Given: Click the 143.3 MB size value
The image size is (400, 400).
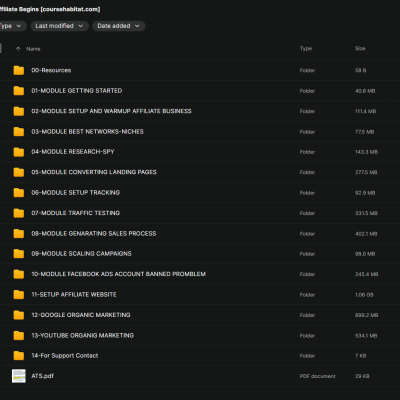Looking at the screenshot, I should [x=366, y=152].
